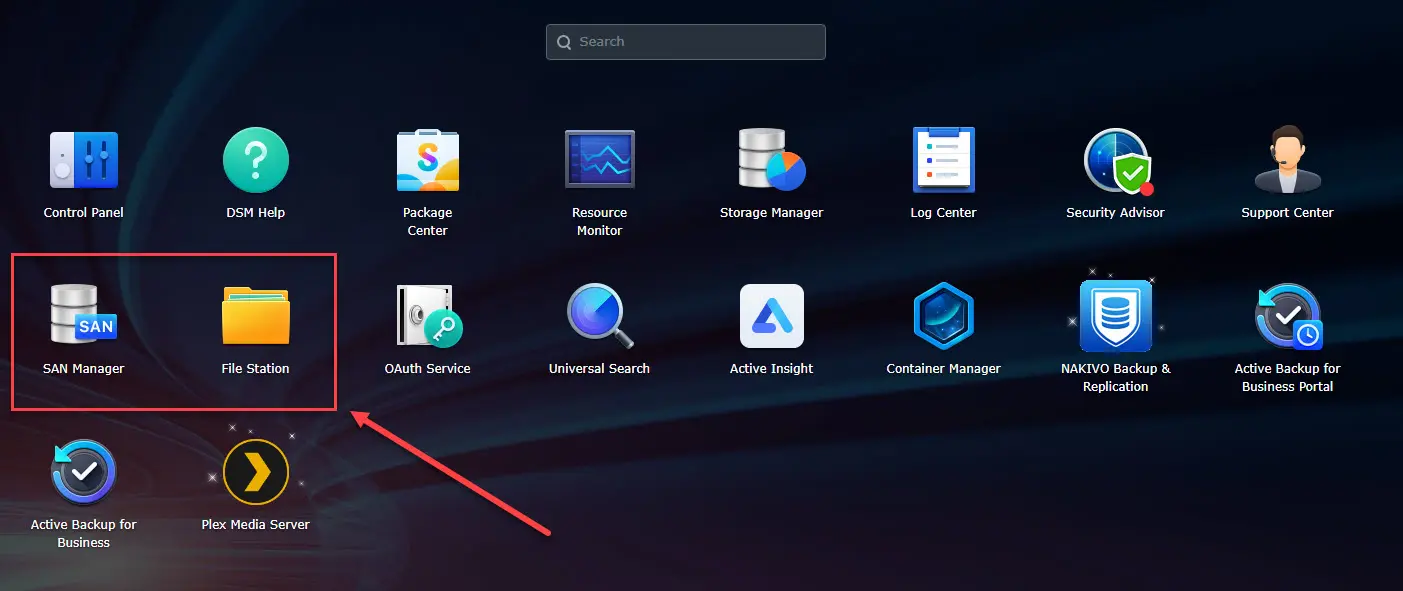Open the Control Panel app icon

[x=84, y=160]
